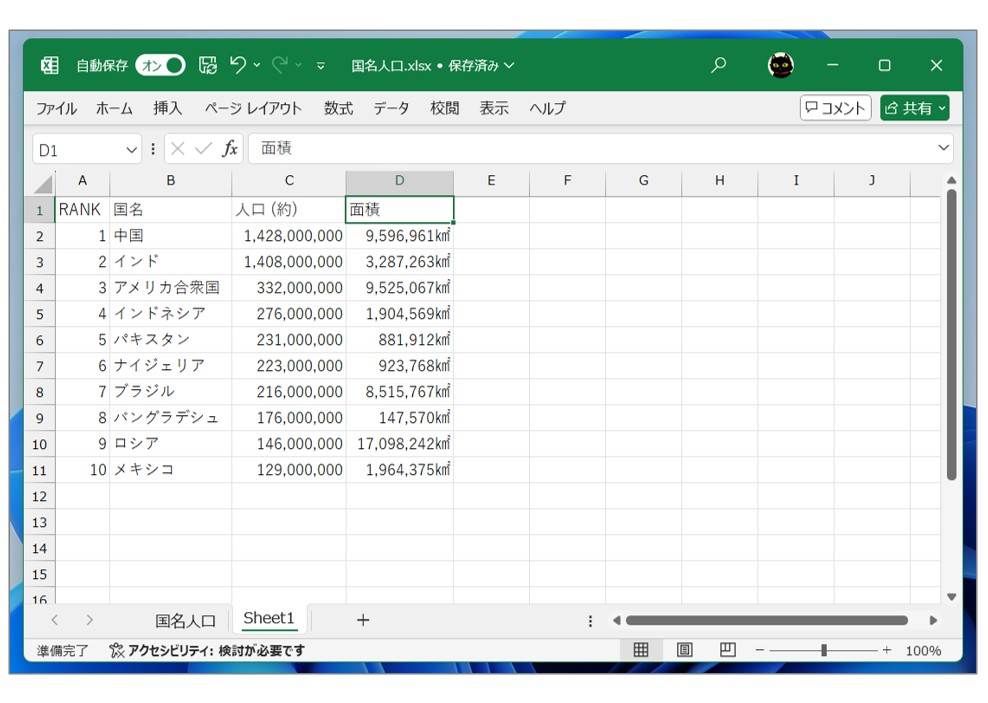Click the zoom in plus icon
This screenshot has width=988, height=703.
coord(887,650)
